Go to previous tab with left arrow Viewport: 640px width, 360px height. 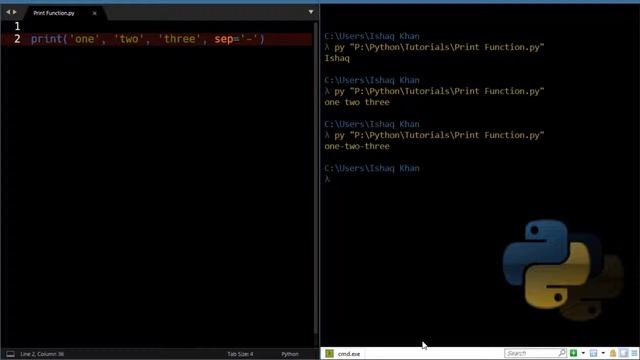(8, 12)
